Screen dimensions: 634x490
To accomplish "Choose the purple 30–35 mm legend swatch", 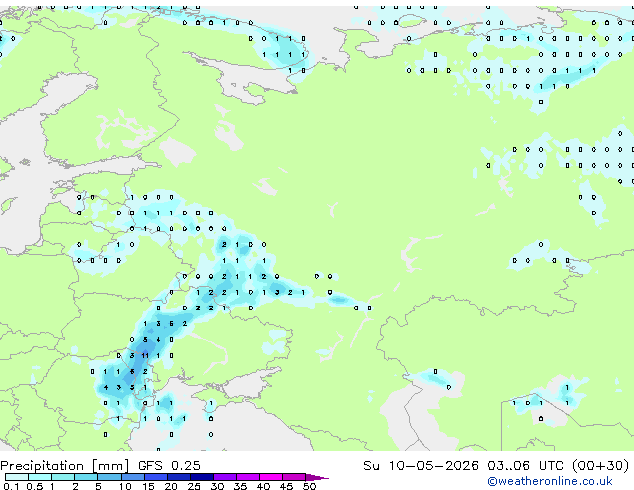I will coord(225,477).
